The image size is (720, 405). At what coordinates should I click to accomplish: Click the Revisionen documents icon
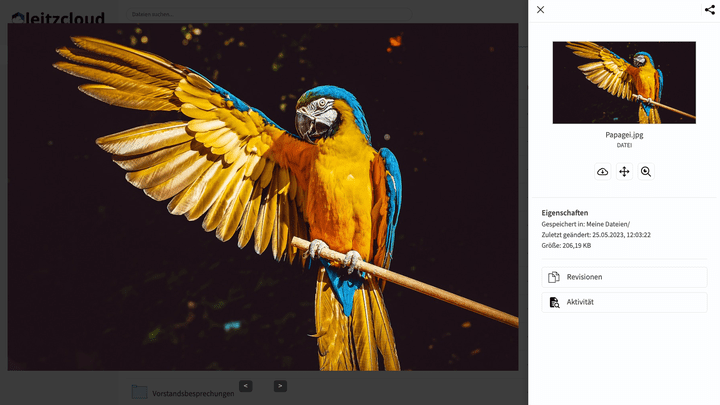554,277
